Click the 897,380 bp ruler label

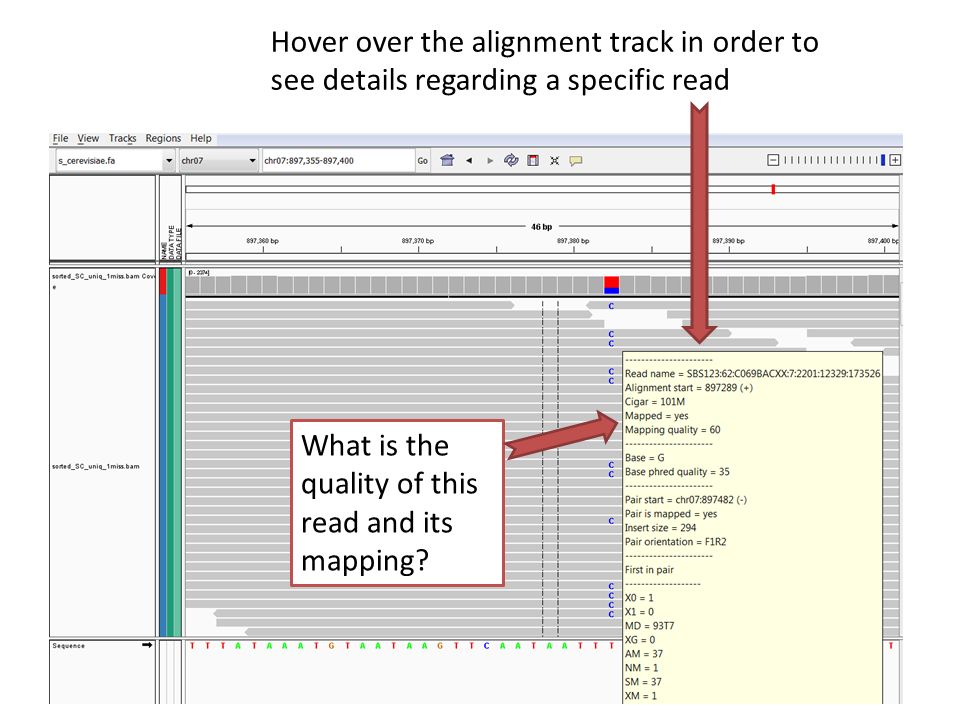(573, 241)
